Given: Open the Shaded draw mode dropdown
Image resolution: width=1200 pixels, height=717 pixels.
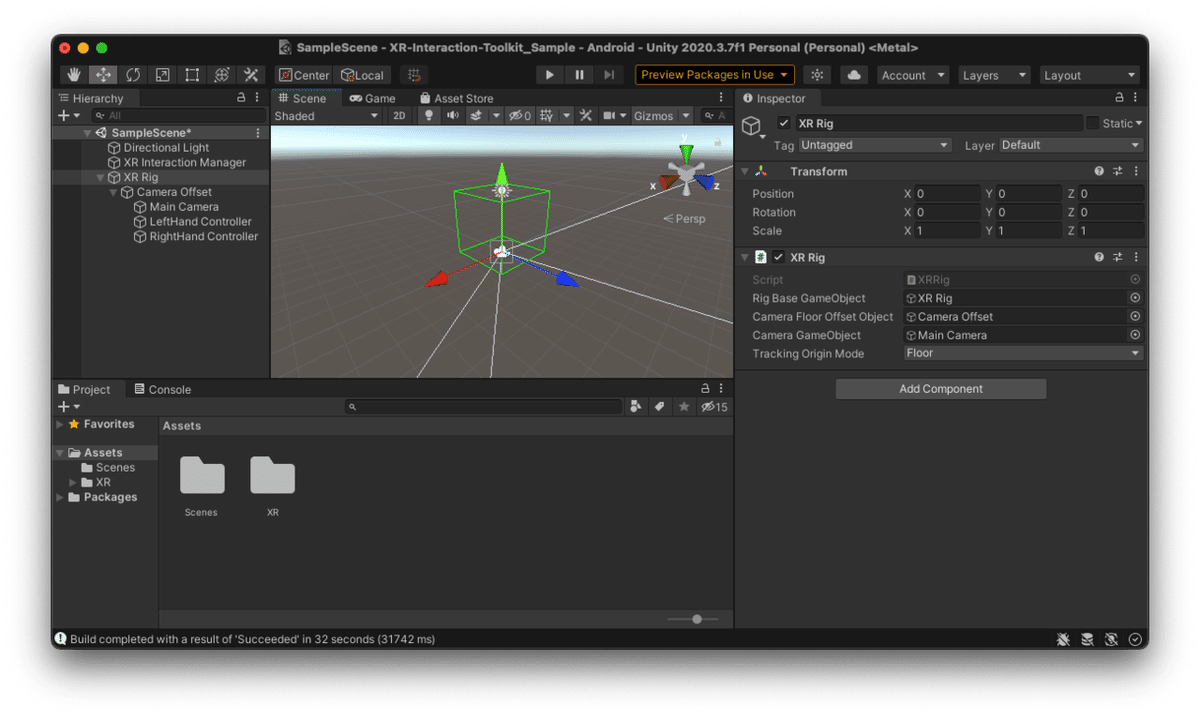Looking at the screenshot, I should click(x=327, y=116).
